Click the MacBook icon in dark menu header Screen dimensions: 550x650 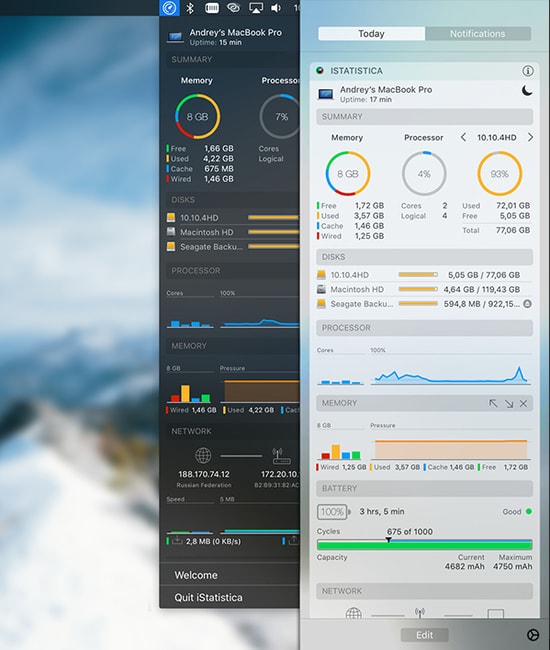point(175,37)
